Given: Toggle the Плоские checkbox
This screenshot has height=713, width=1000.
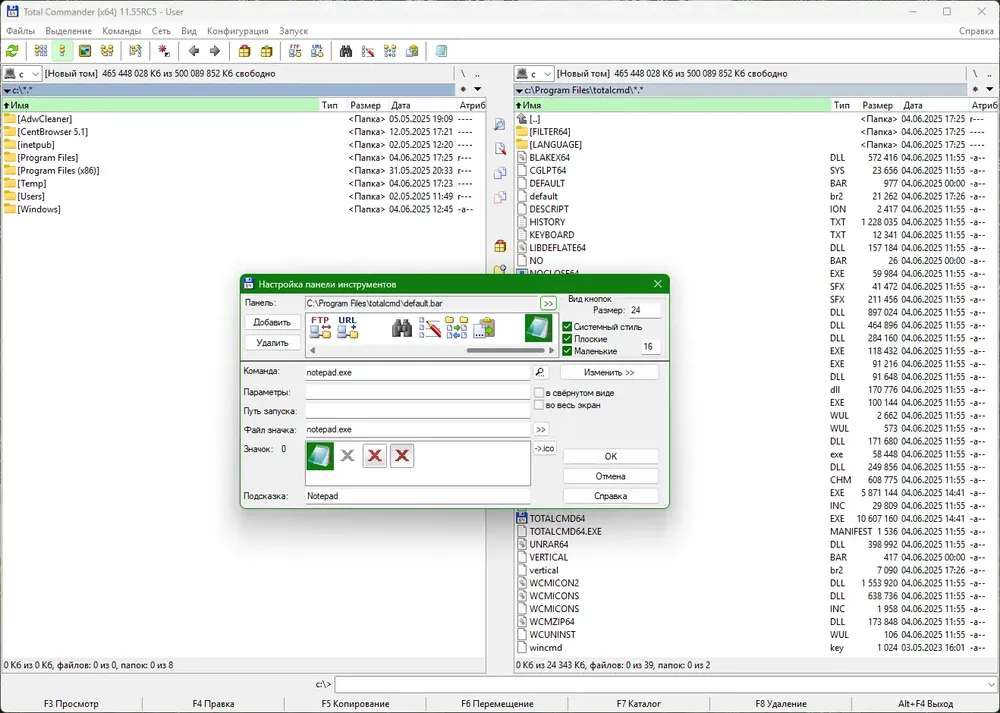Looking at the screenshot, I should click(x=567, y=339).
